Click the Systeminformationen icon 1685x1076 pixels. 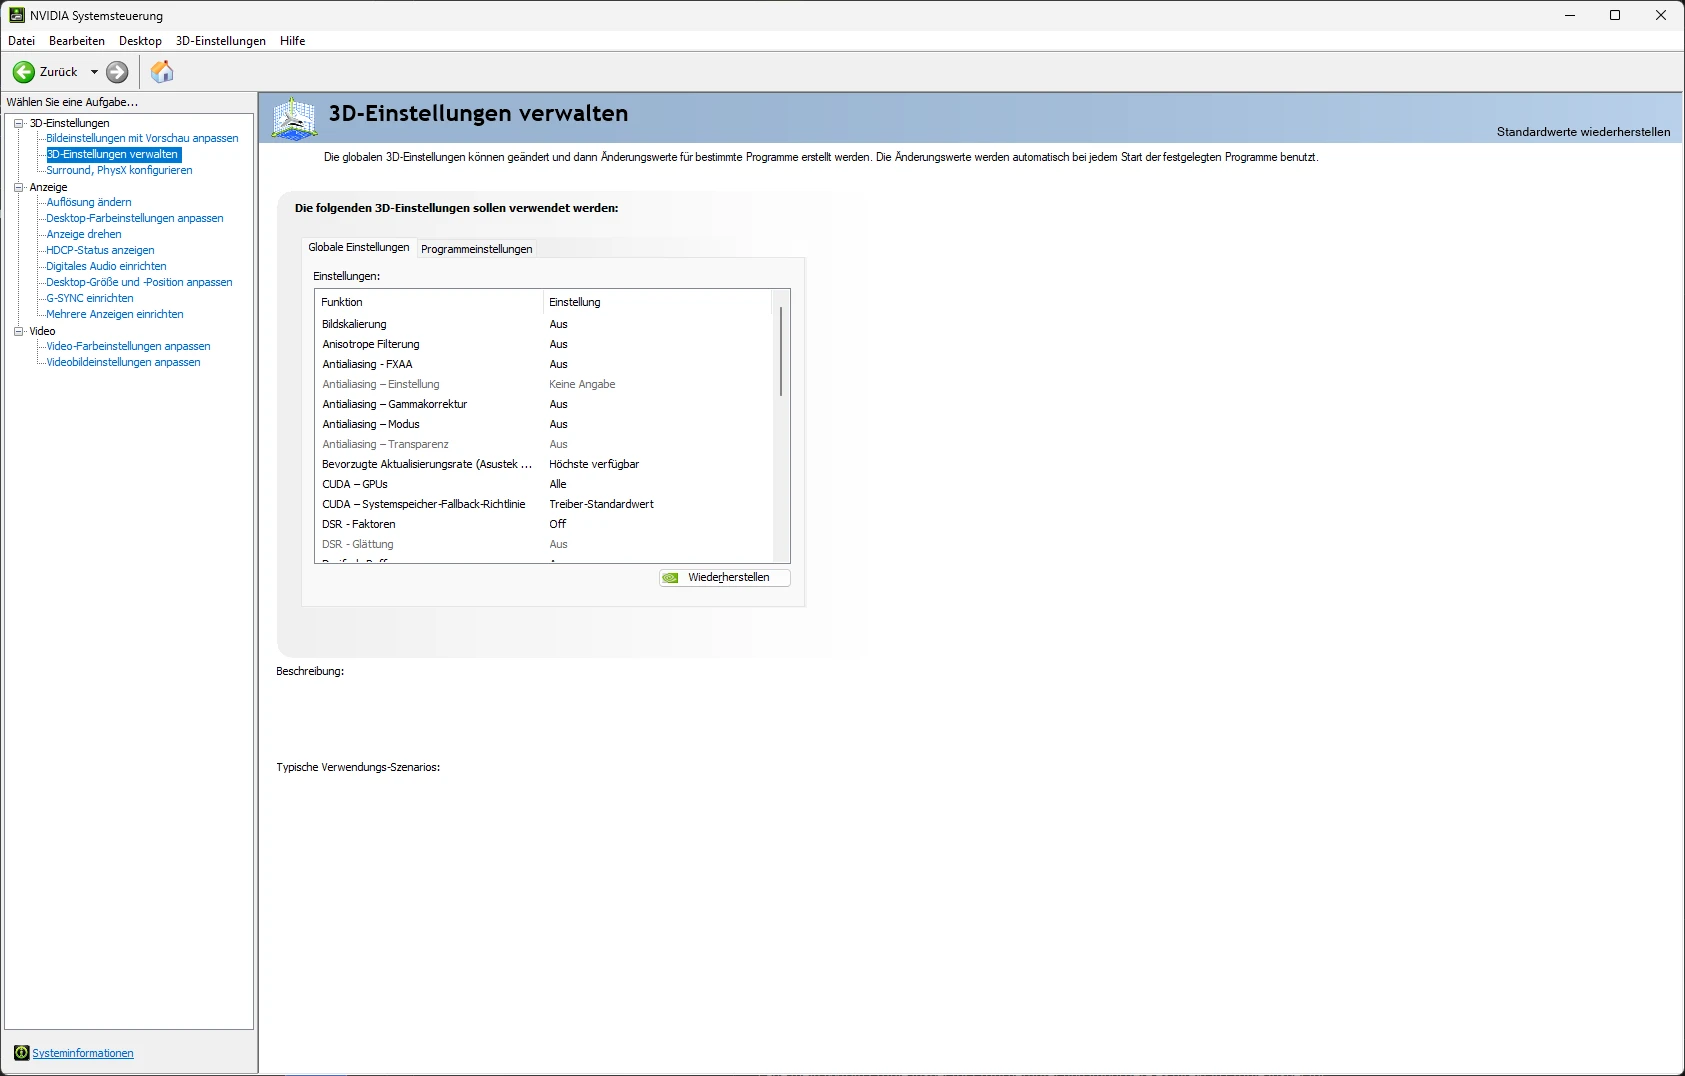[21, 1053]
